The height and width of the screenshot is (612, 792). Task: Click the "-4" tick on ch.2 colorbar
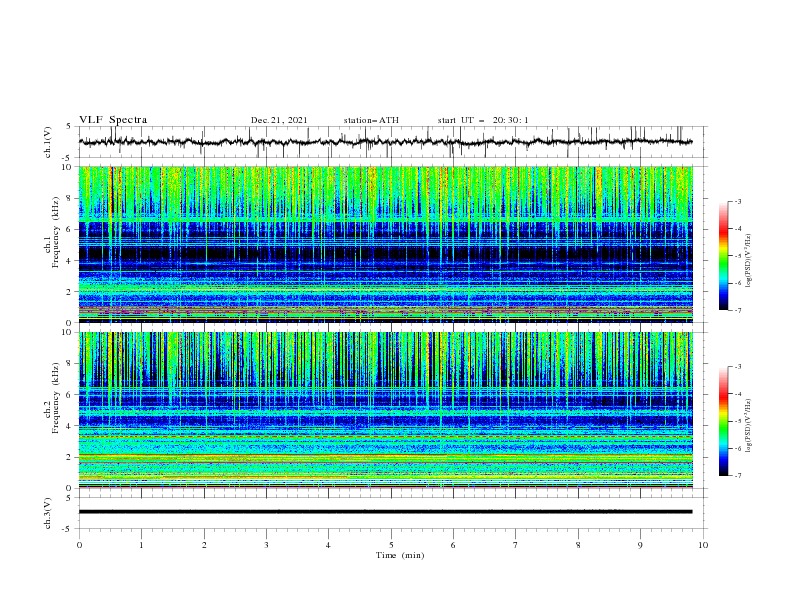pyautogui.click(x=738, y=394)
